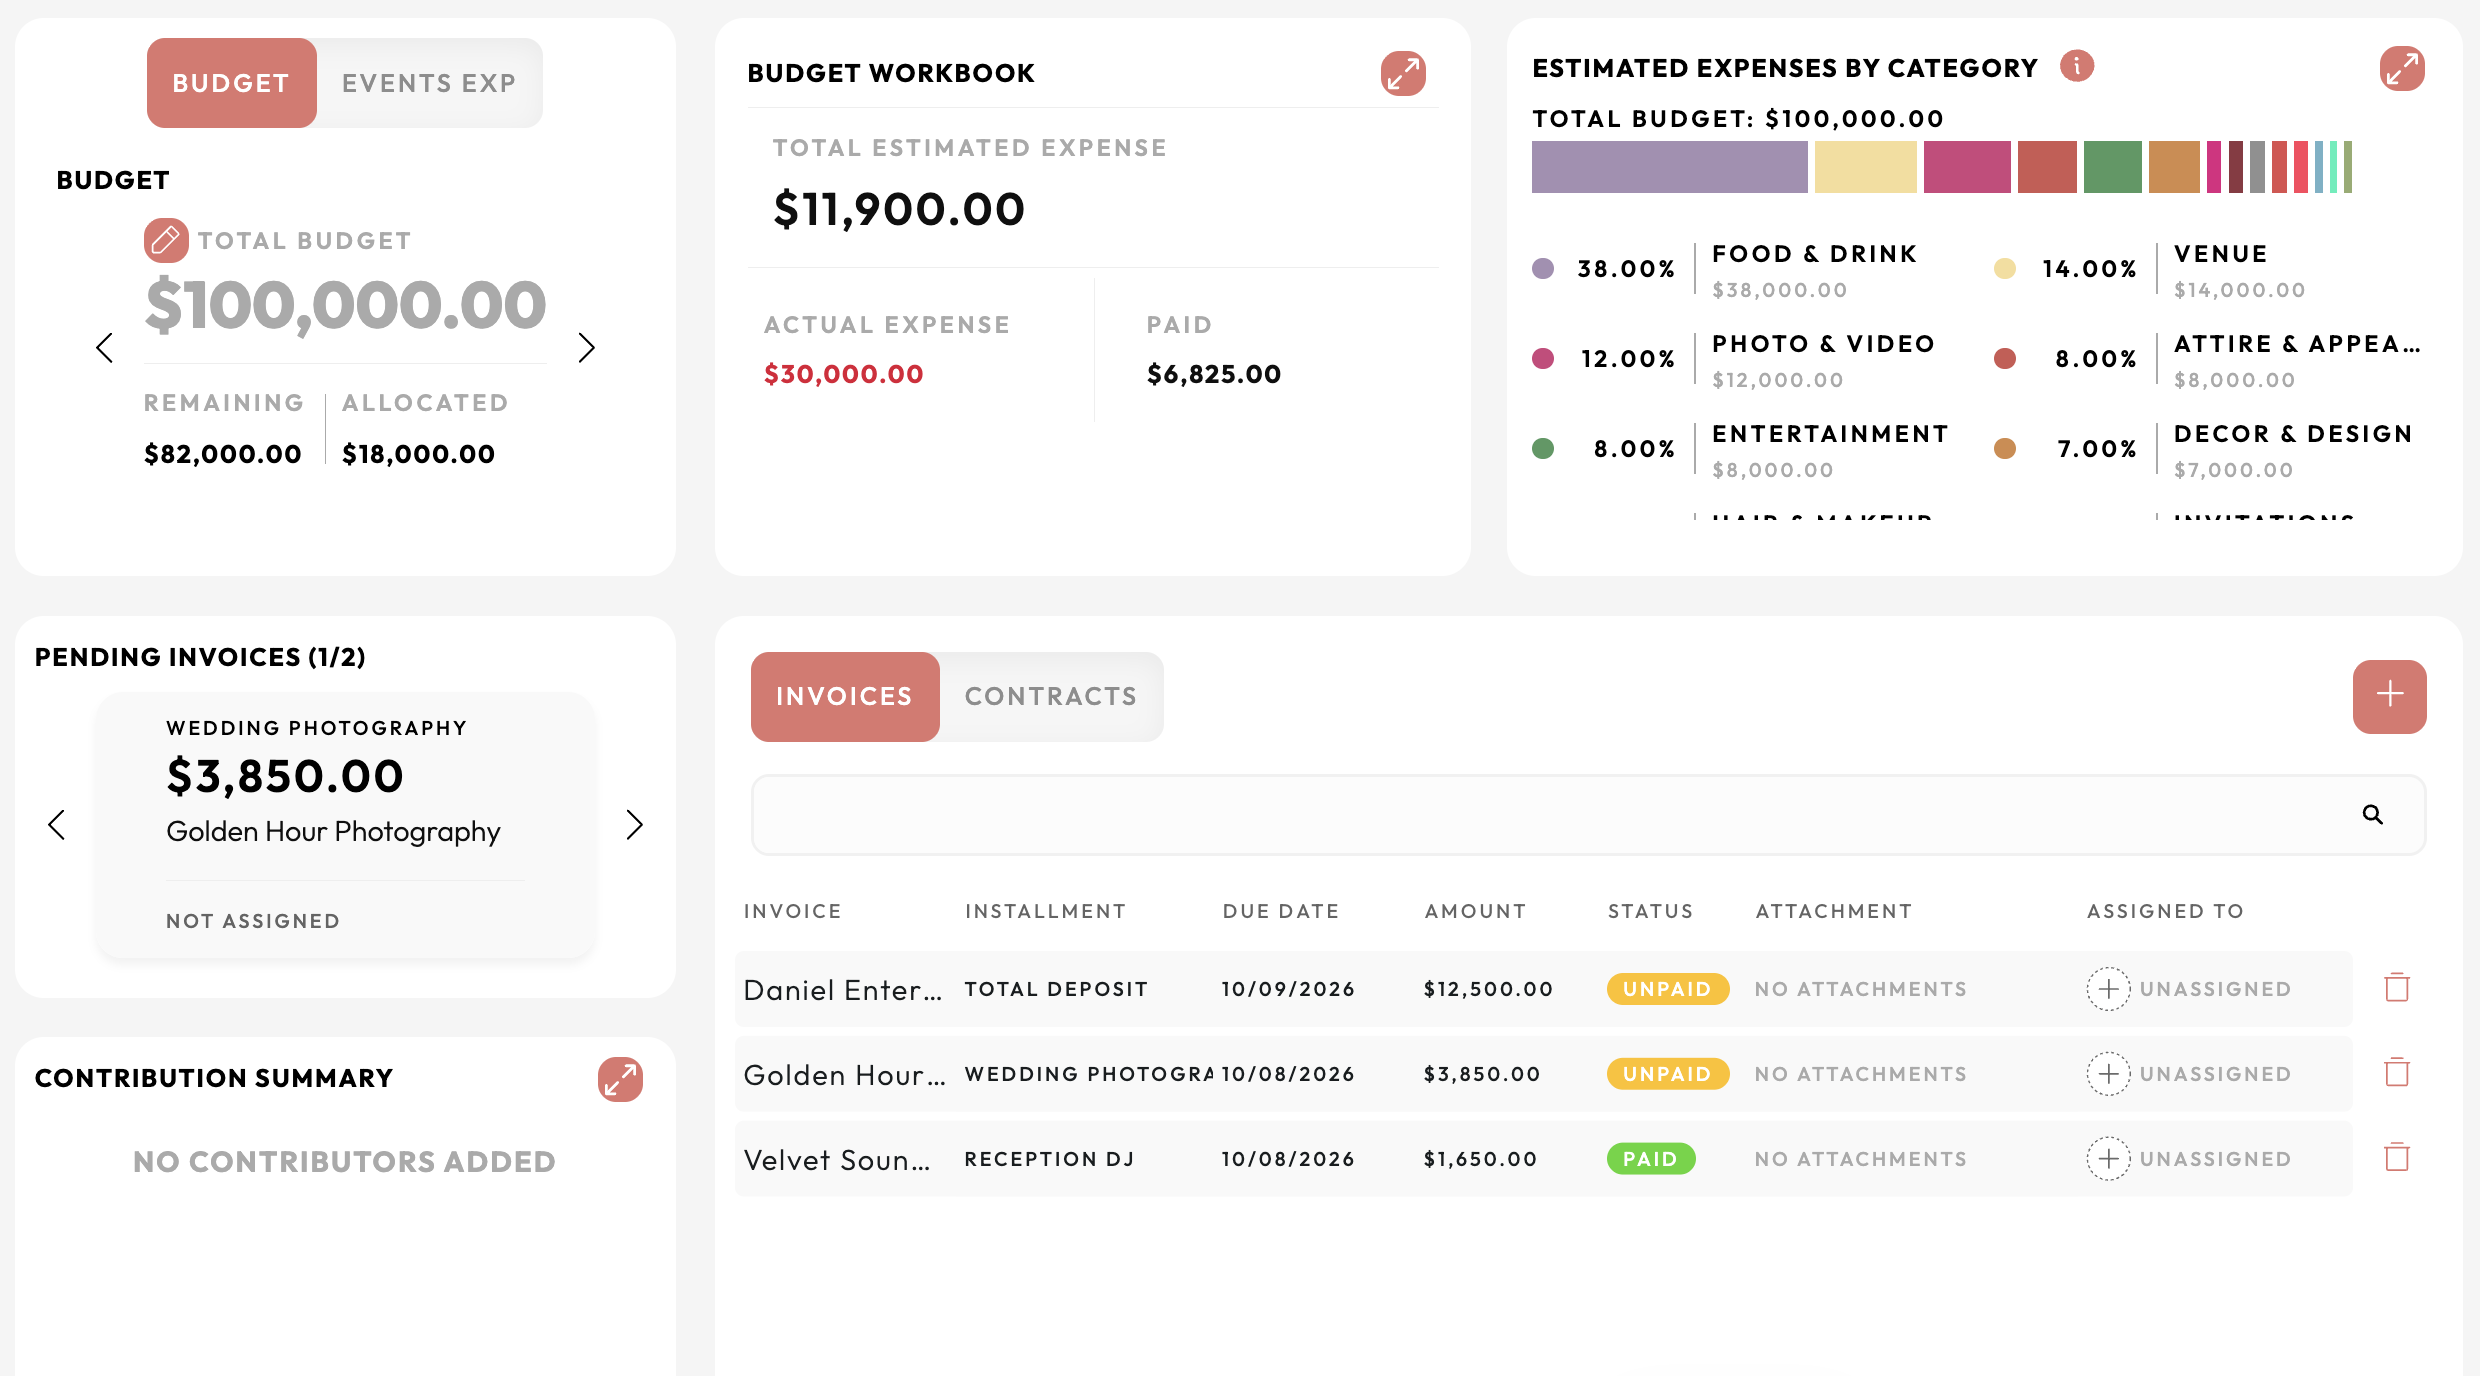
Task: Go to next budget with right arrow
Action: [587, 348]
